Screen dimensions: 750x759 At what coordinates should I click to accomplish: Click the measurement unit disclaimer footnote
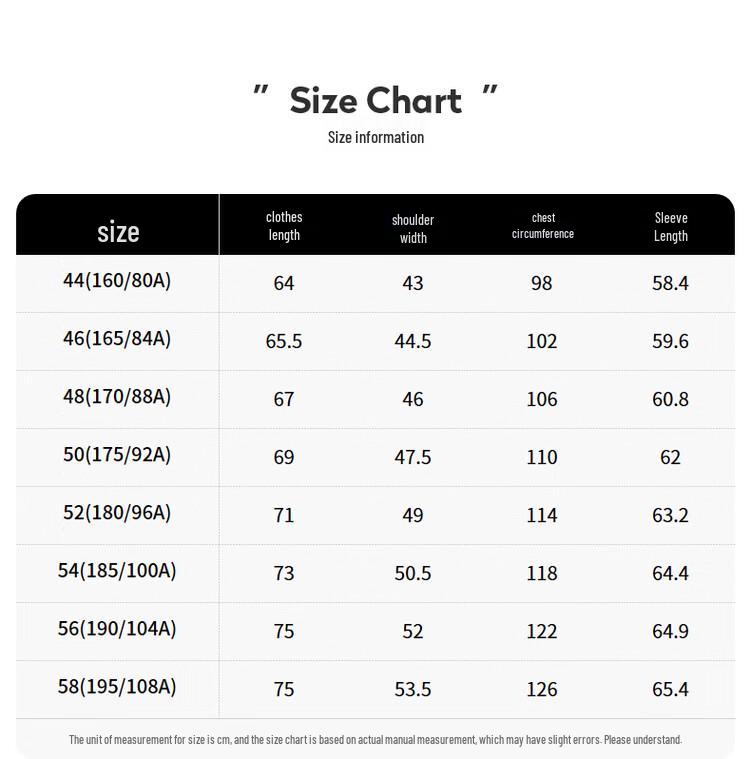click(375, 740)
